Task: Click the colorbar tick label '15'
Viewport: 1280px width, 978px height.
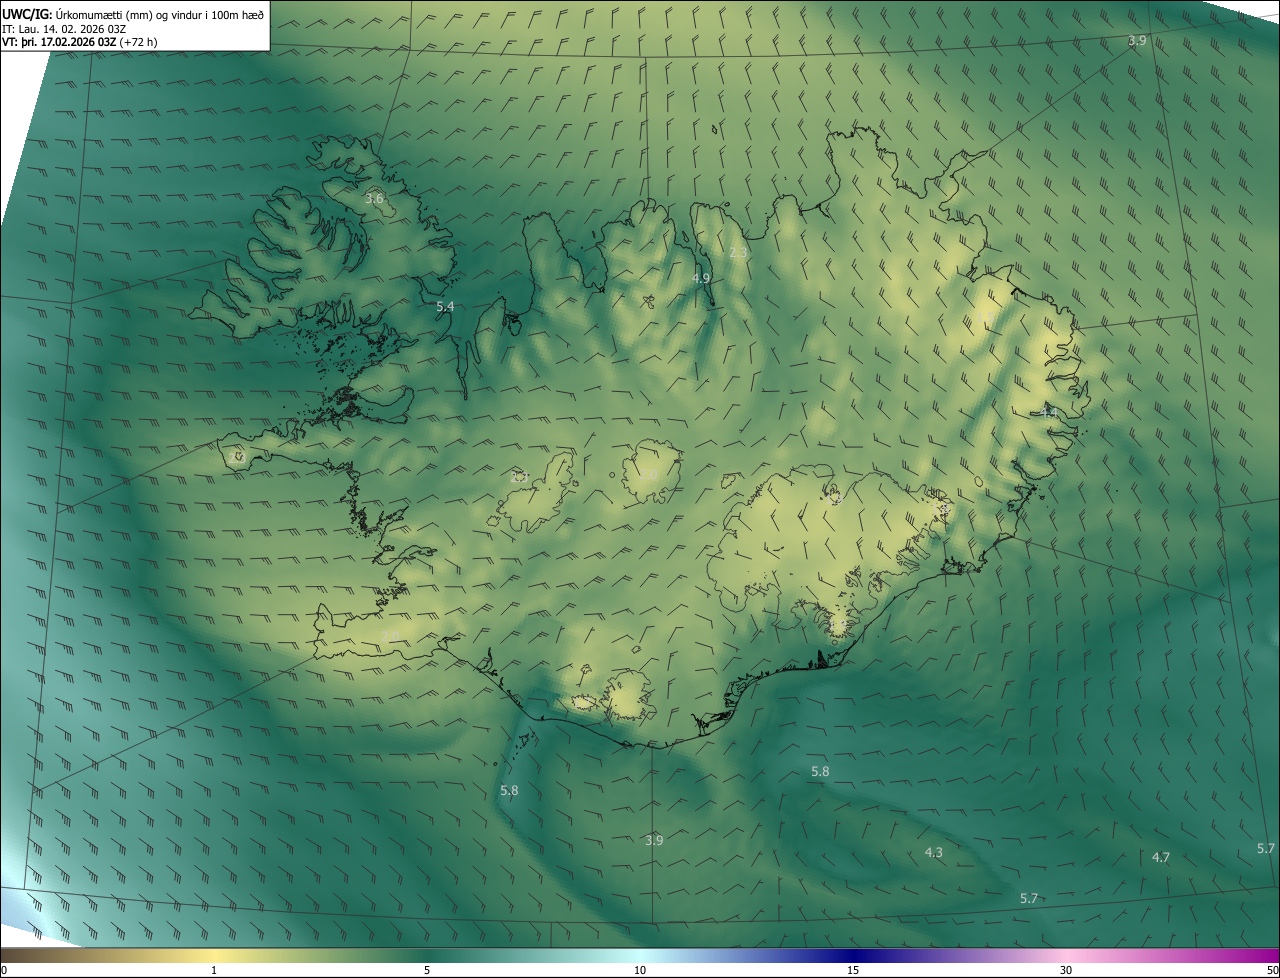Action: click(853, 970)
